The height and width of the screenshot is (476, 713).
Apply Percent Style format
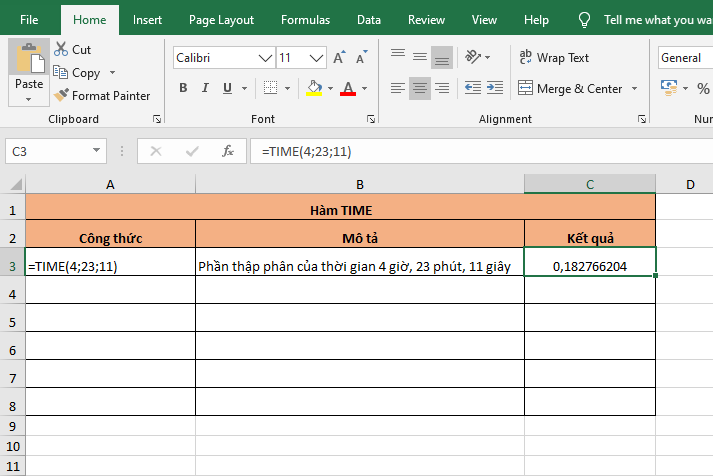[x=703, y=88]
